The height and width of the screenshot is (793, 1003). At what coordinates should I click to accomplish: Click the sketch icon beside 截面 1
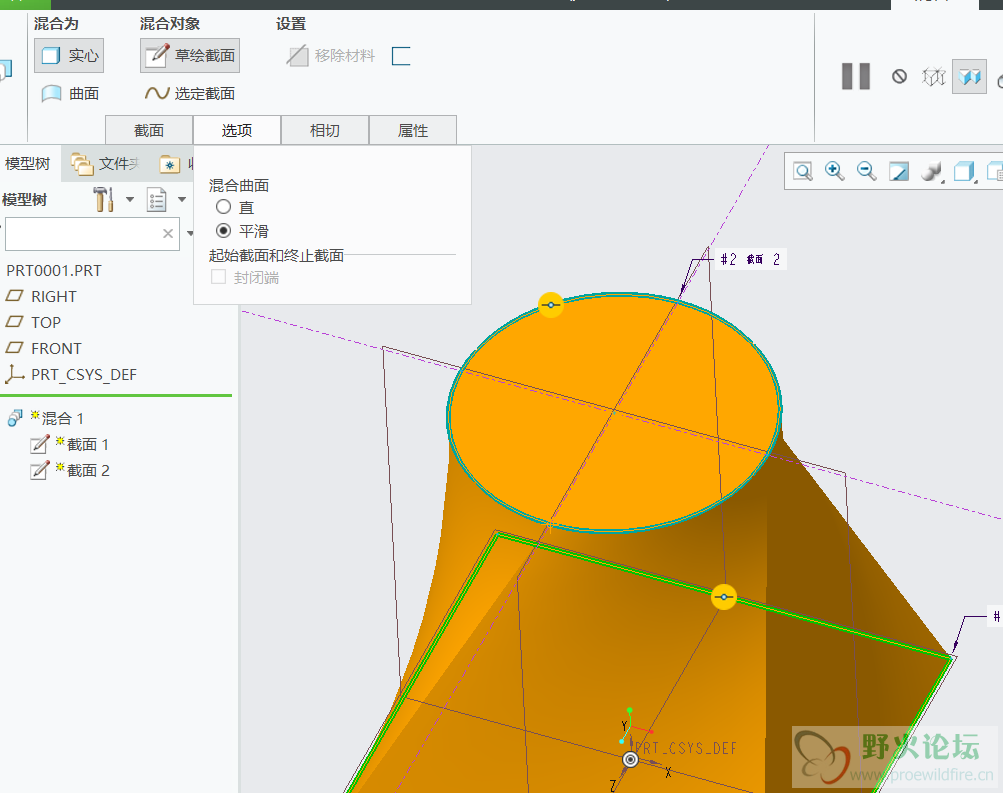coord(40,444)
